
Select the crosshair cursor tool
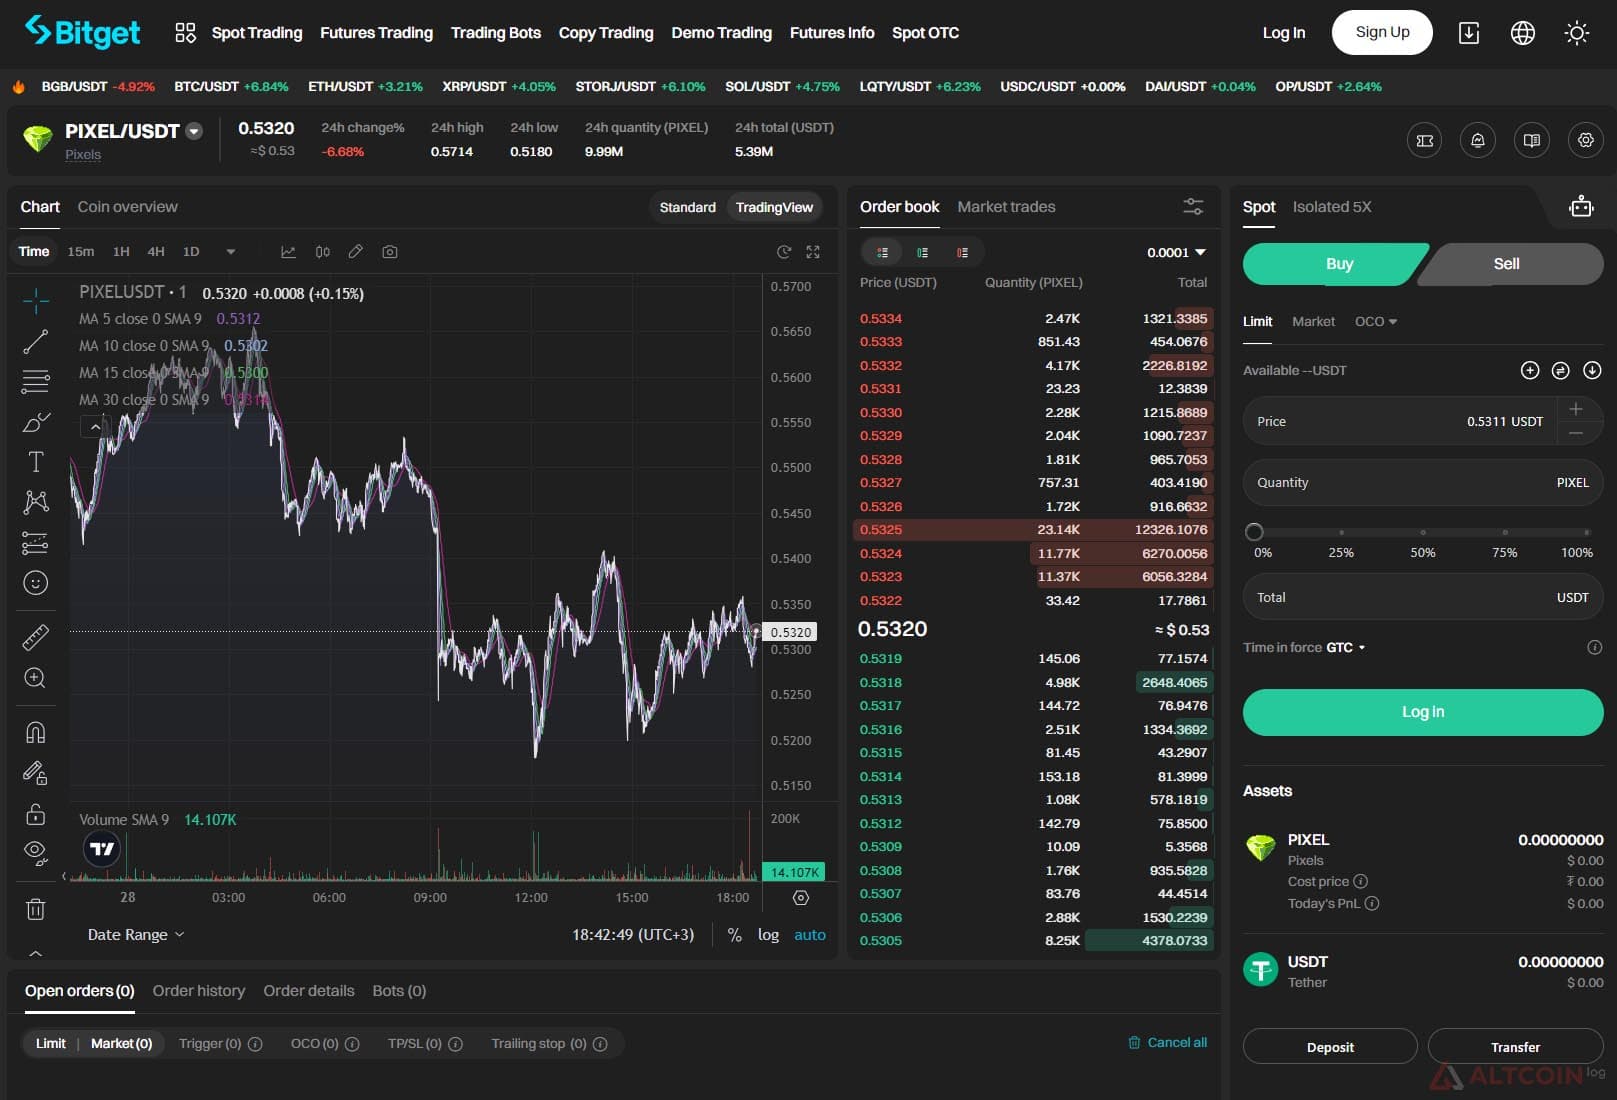click(x=36, y=300)
